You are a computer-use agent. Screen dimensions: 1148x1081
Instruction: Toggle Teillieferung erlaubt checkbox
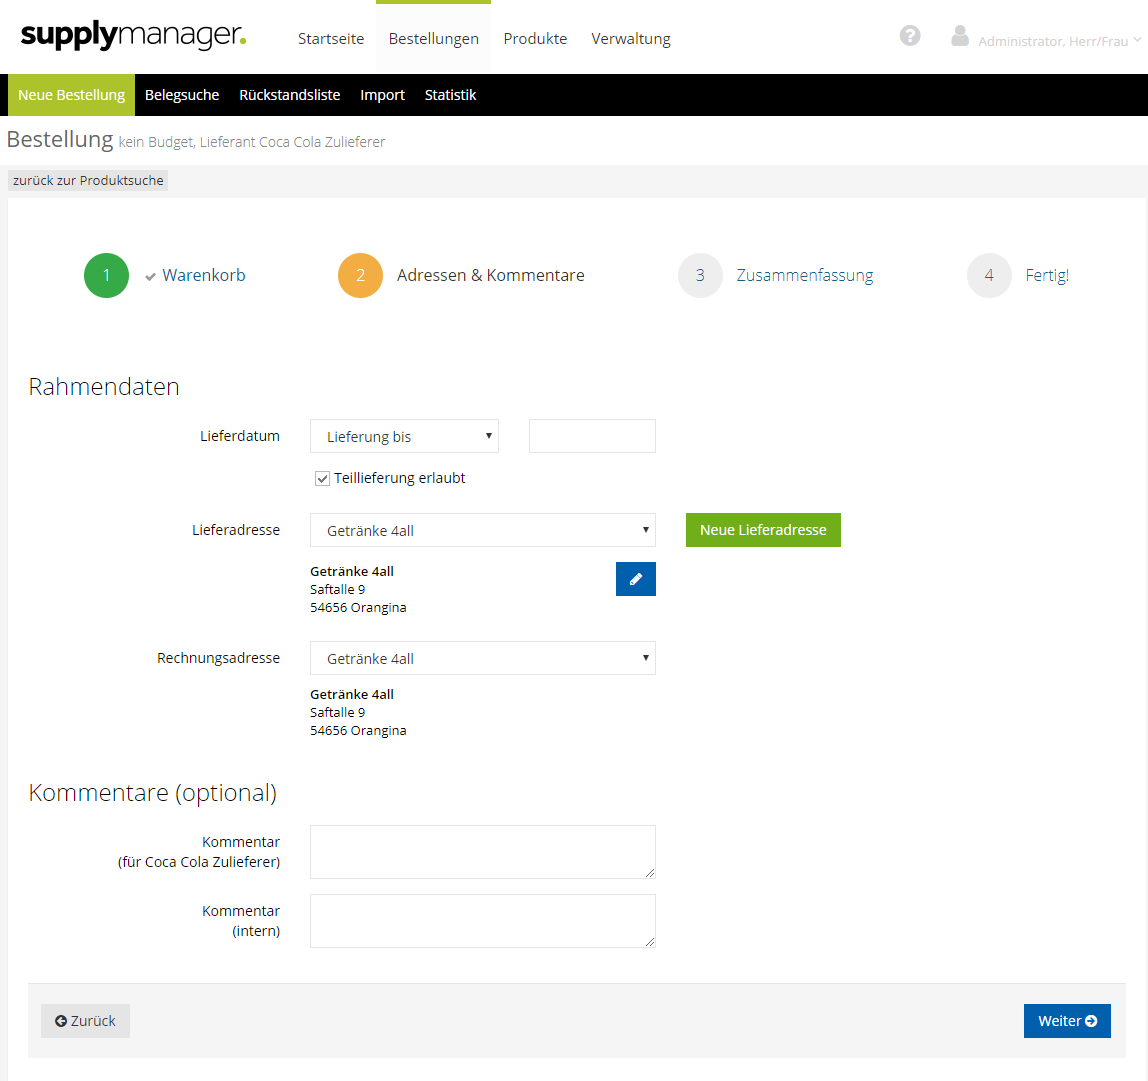[322, 479]
